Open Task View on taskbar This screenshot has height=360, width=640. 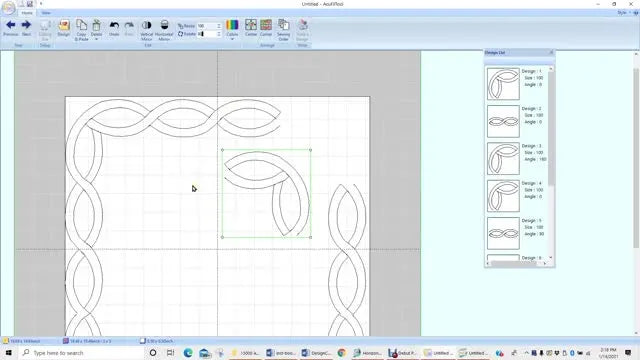tap(170, 353)
